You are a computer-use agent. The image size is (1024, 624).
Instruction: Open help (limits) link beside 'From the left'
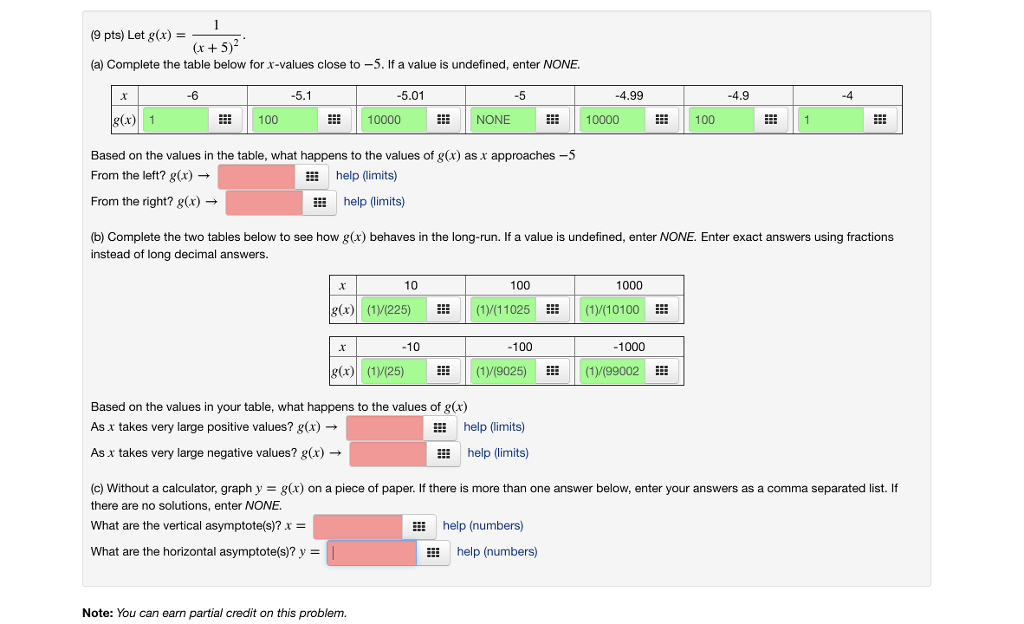[366, 176]
